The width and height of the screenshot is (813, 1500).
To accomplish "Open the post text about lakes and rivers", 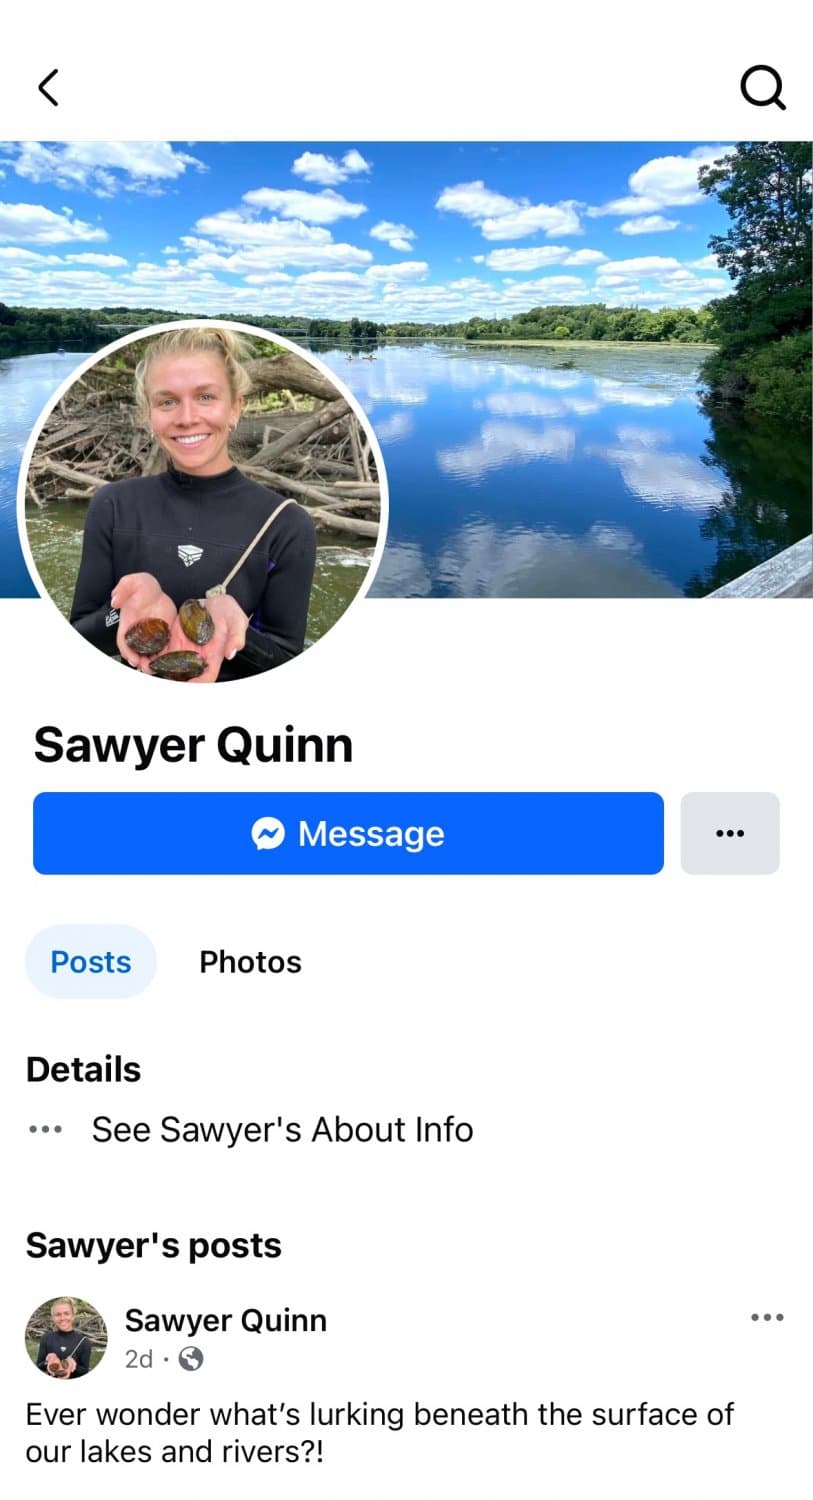I will 379,1432.
